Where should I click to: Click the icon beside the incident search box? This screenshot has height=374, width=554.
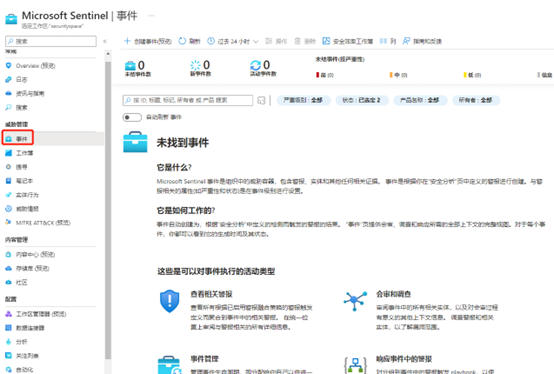pyautogui.click(x=261, y=100)
